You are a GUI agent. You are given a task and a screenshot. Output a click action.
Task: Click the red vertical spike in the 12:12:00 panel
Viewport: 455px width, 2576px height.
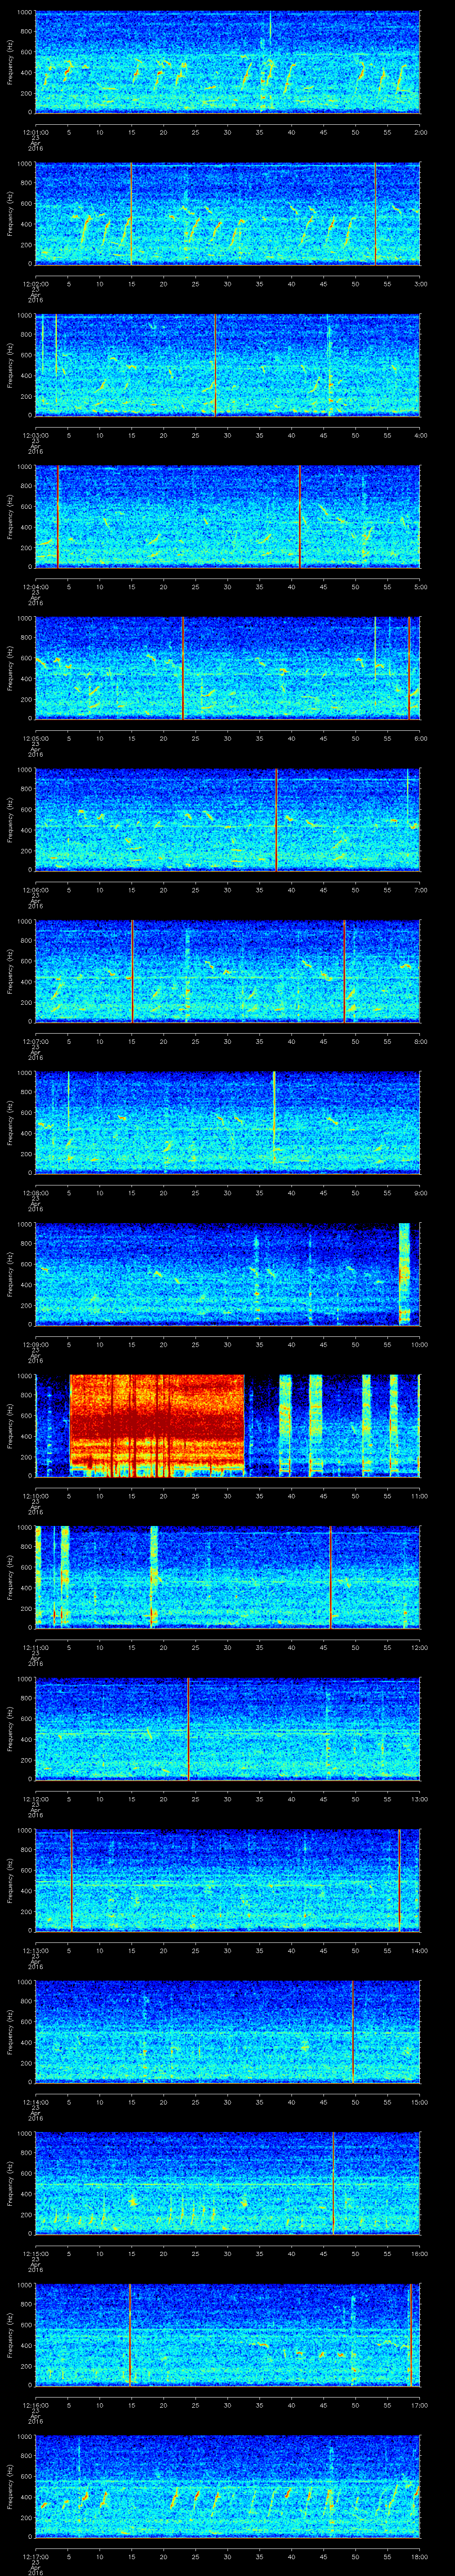click(x=189, y=1729)
